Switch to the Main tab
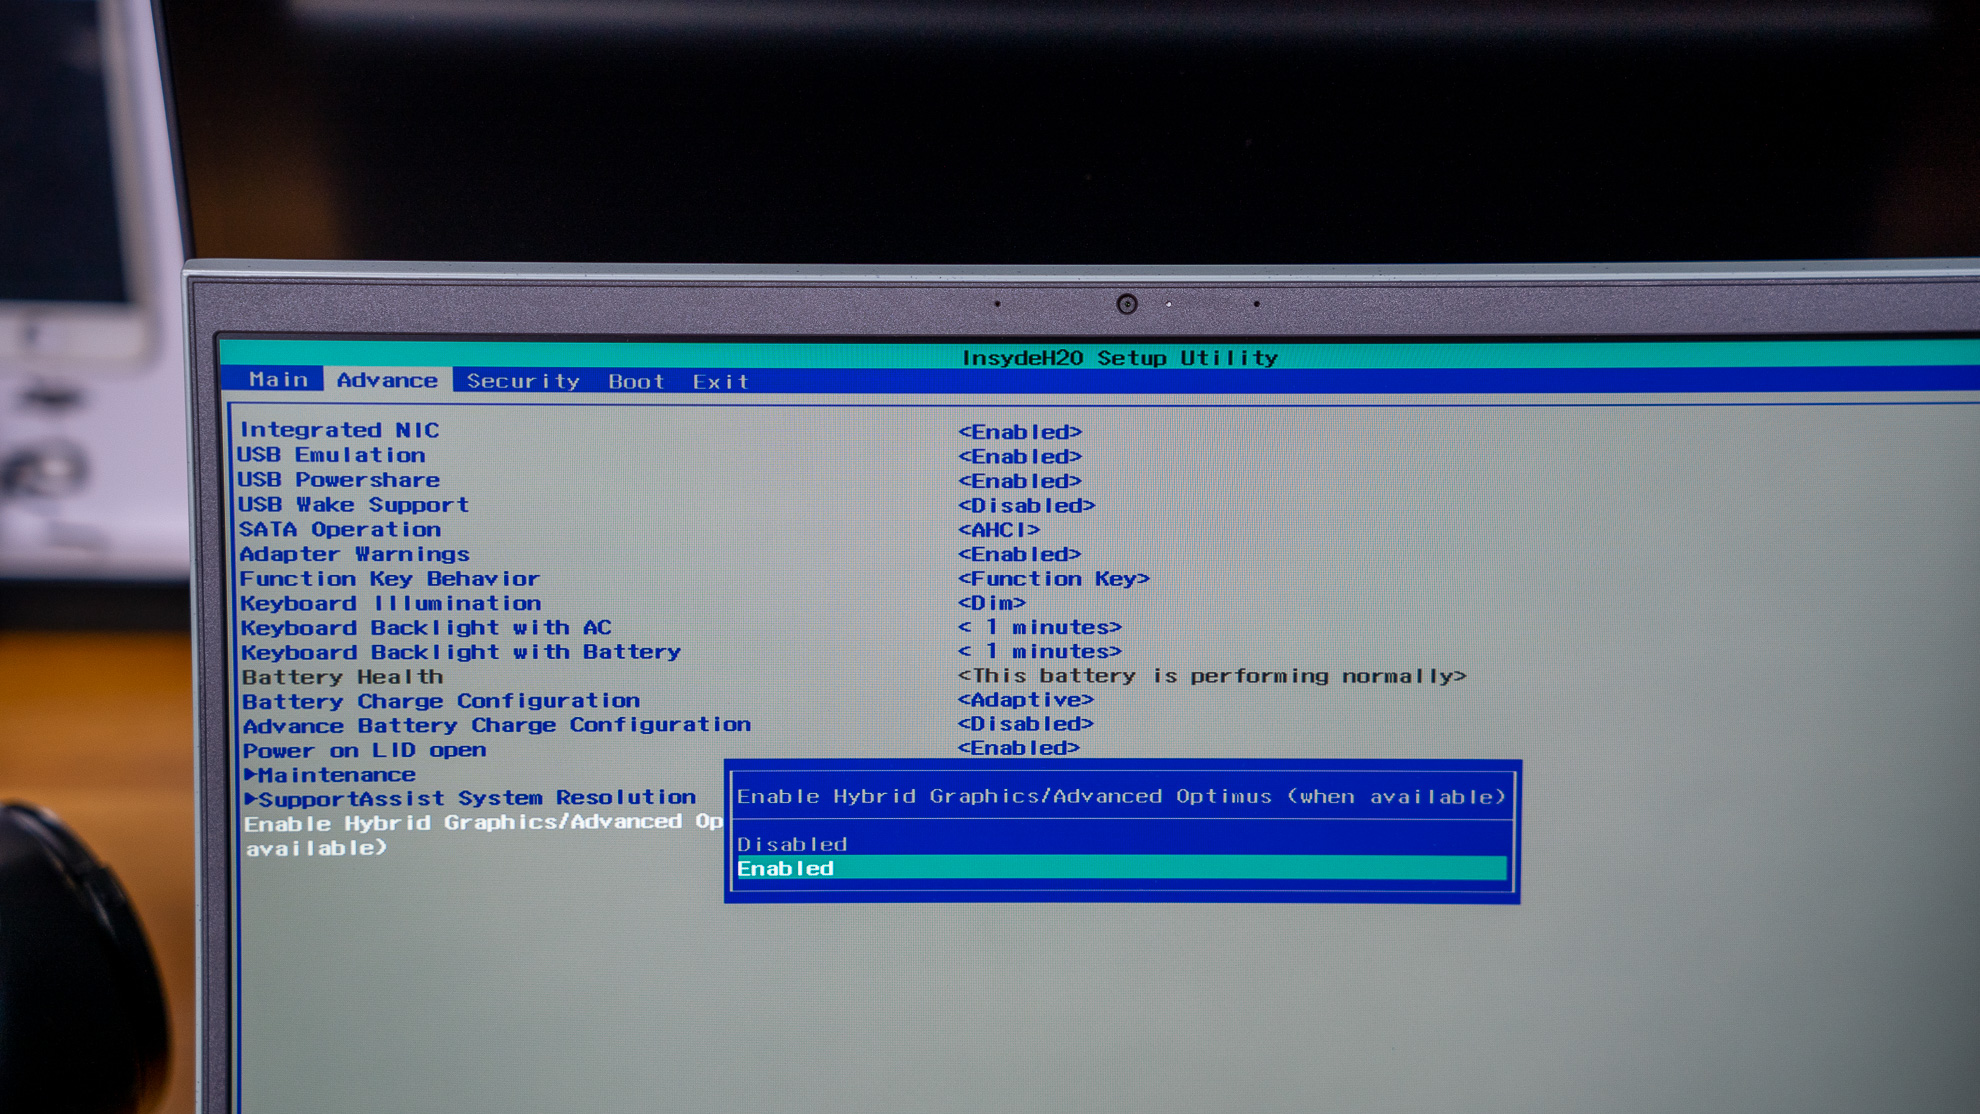 (x=278, y=380)
